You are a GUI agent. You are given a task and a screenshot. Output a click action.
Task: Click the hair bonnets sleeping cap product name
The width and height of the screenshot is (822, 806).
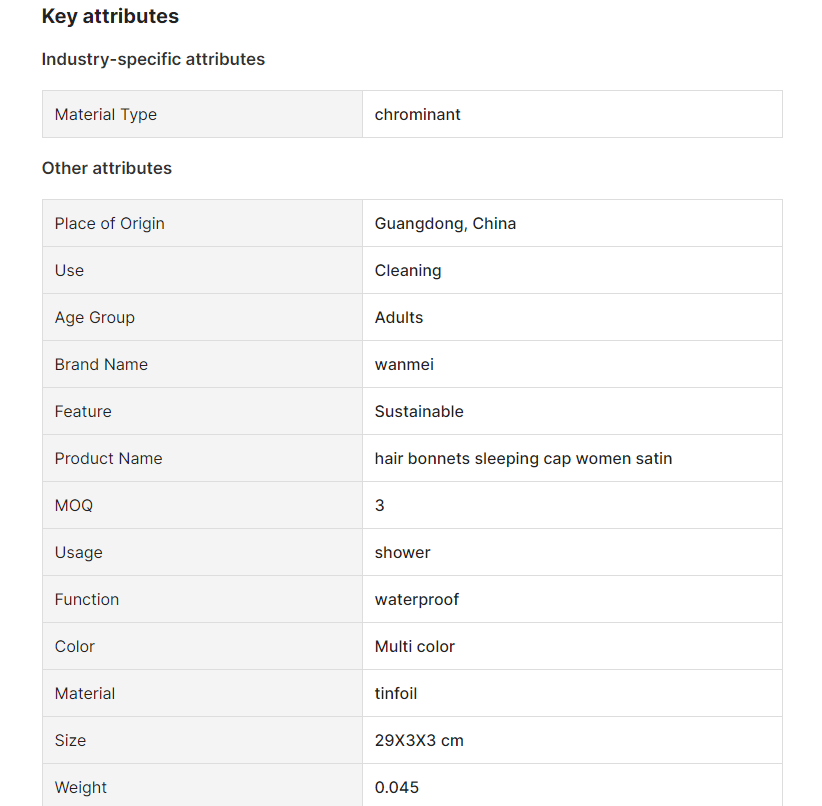pos(523,459)
